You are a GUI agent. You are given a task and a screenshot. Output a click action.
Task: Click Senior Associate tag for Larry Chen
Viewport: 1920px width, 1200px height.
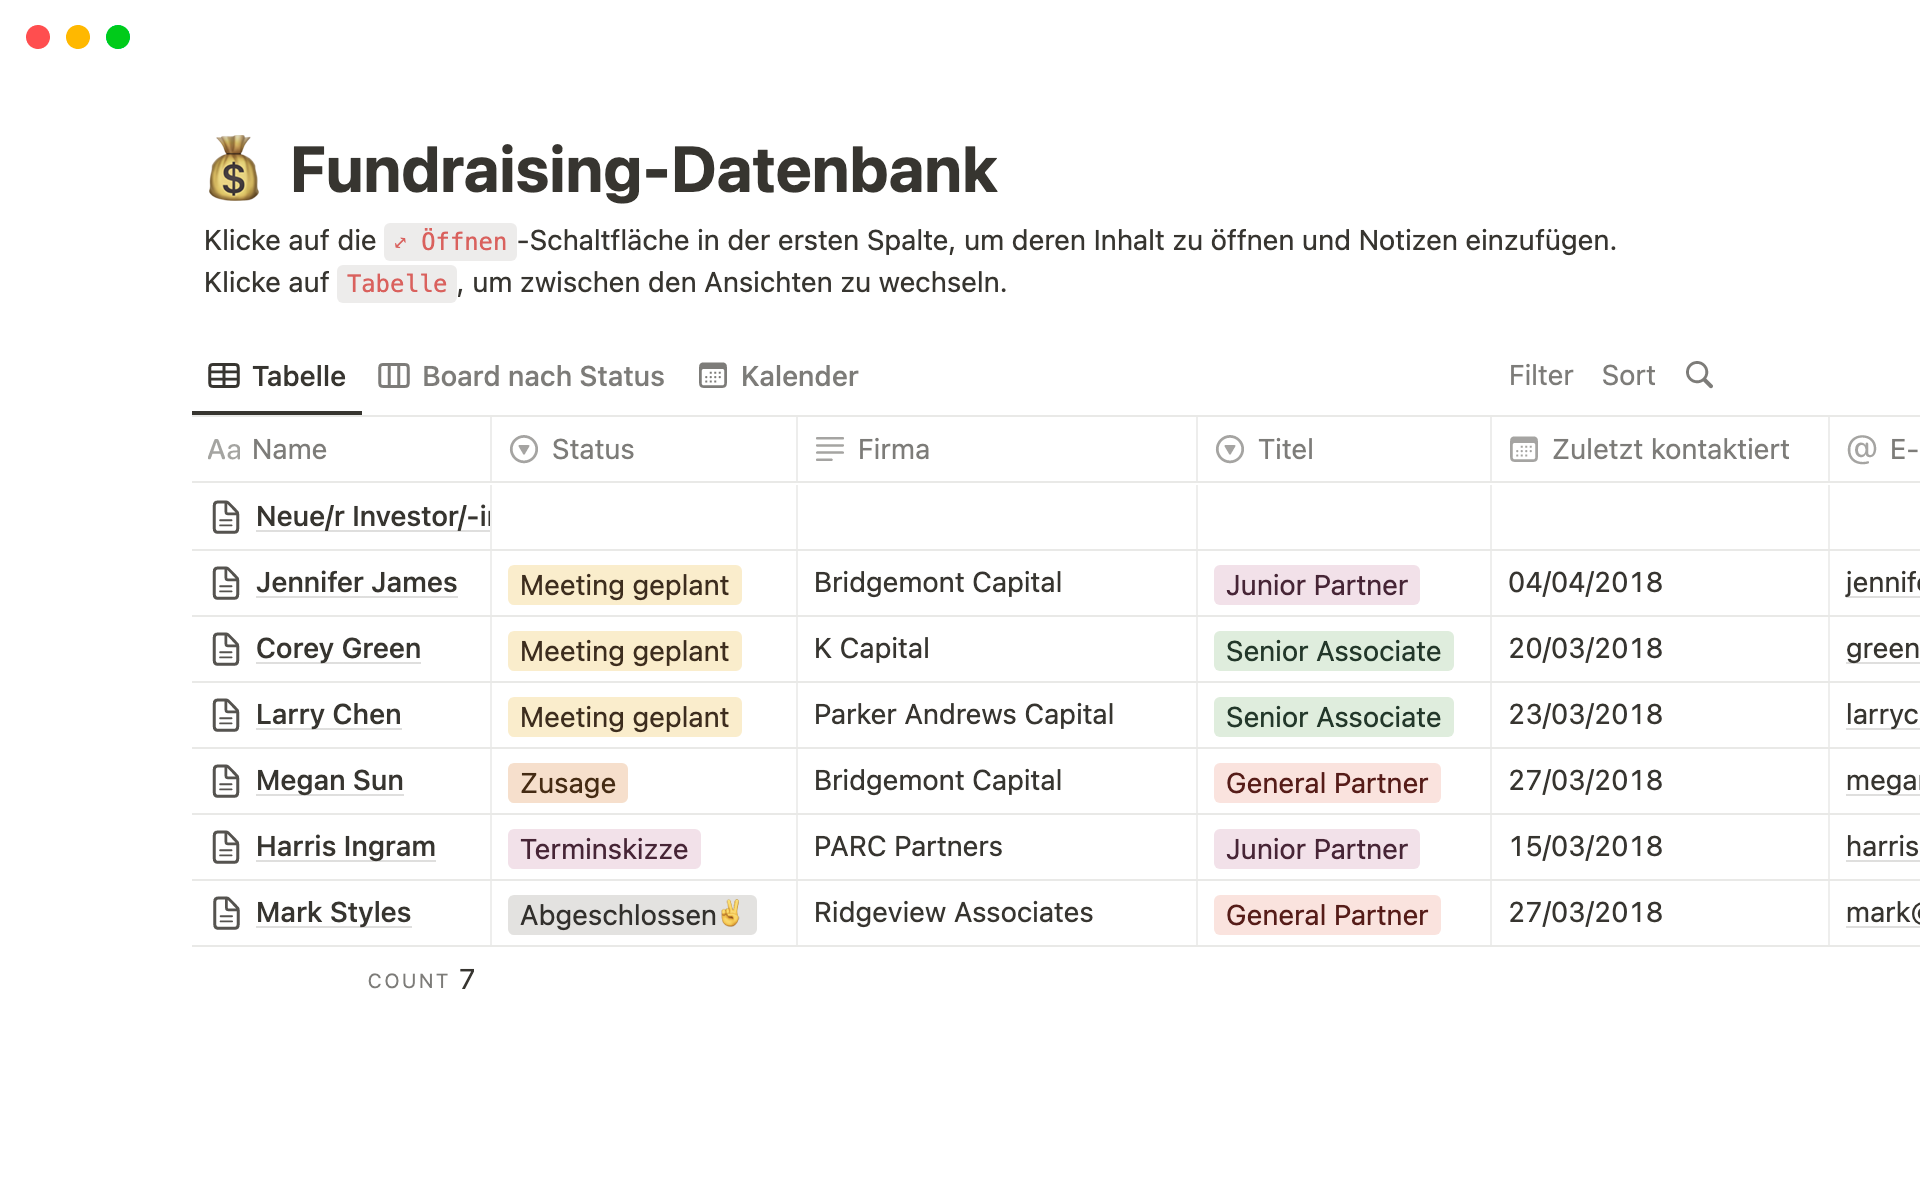[x=1333, y=717]
